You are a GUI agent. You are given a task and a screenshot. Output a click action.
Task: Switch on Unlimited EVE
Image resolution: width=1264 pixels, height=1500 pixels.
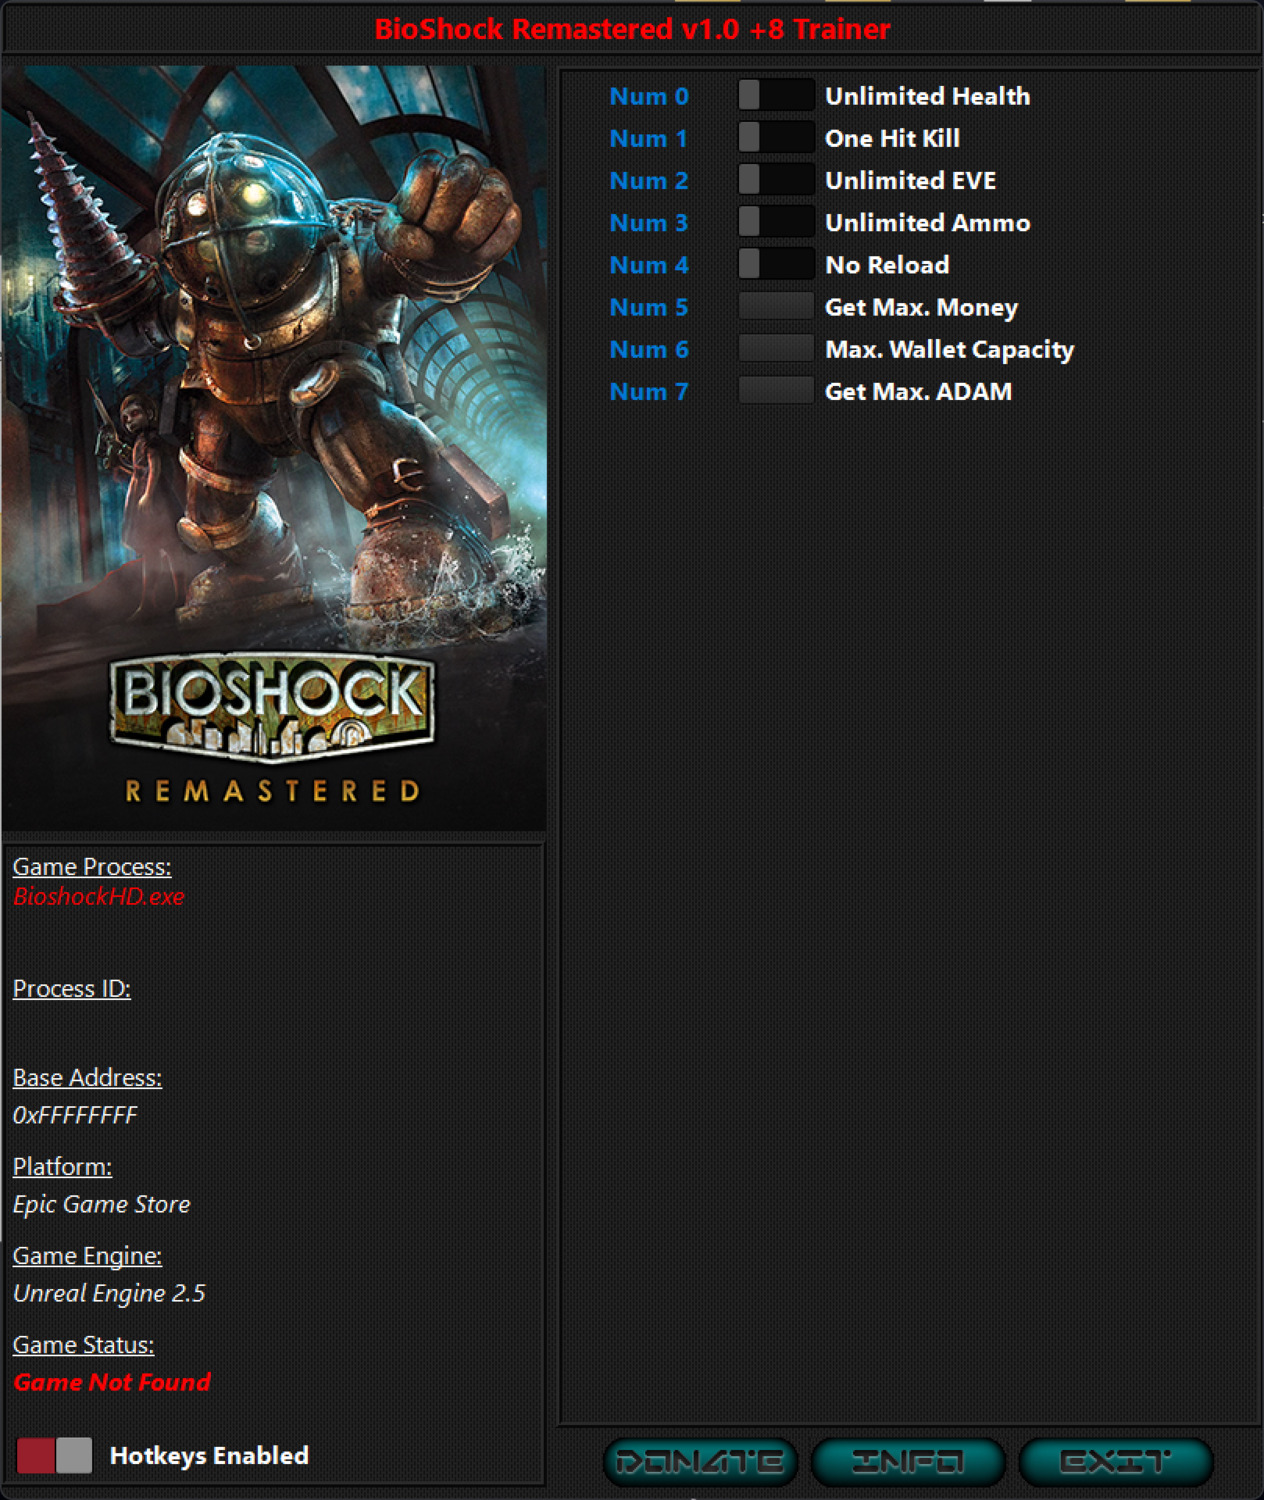pyautogui.click(x=775, y=180)
